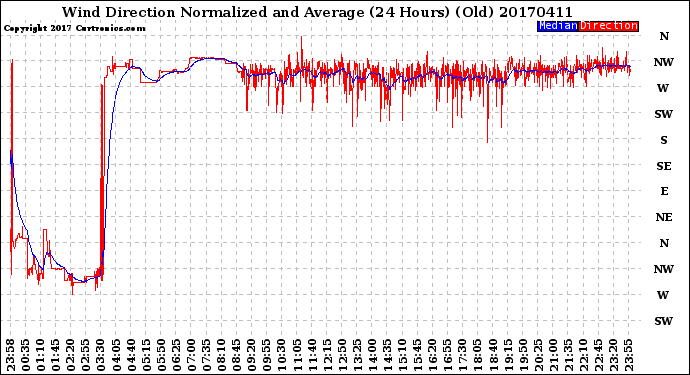This screenshot has height=375, width=690.
Task: Select the 01:10 time tick label
Action: [x=41, y=355]
